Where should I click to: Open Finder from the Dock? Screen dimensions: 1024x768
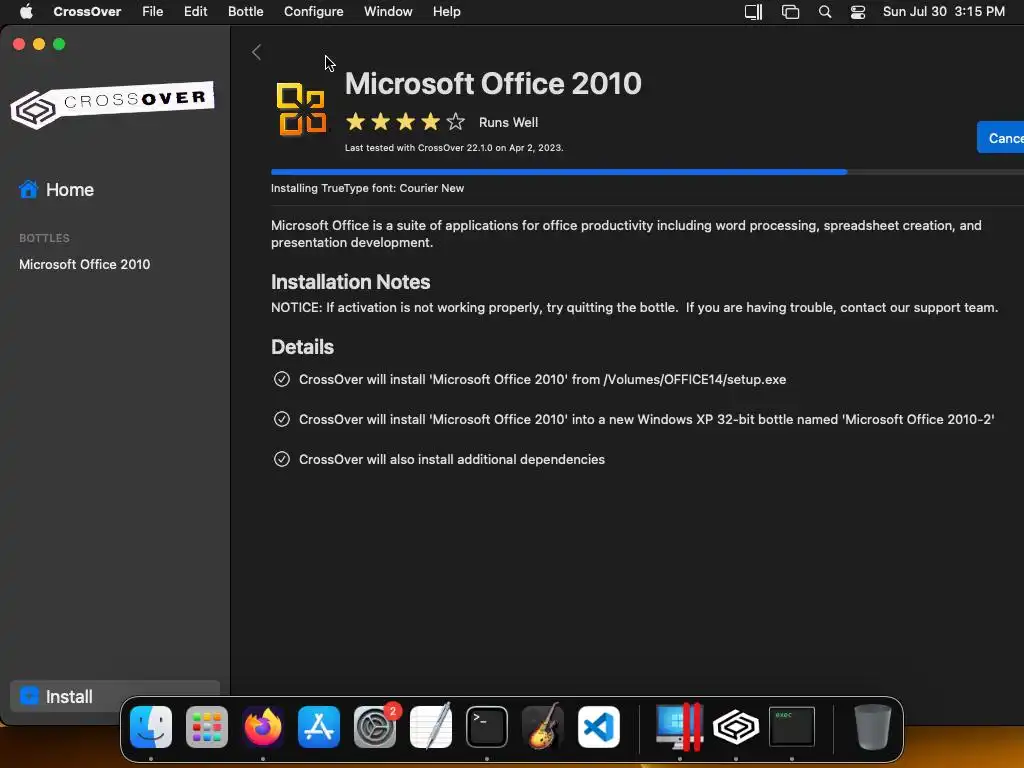[151, 727]
